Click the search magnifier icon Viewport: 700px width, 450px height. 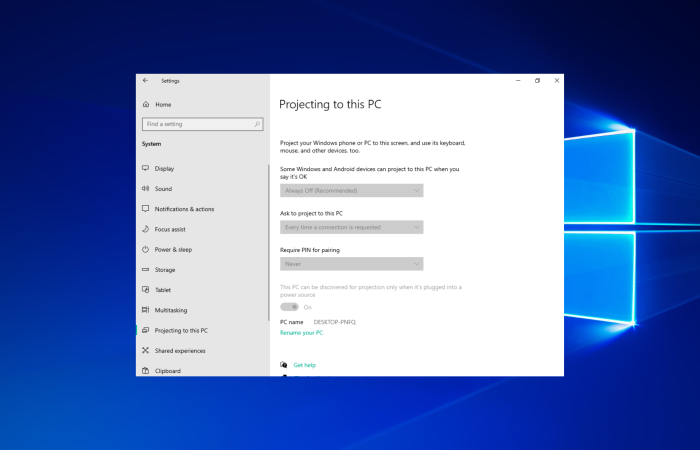[257, 124]
